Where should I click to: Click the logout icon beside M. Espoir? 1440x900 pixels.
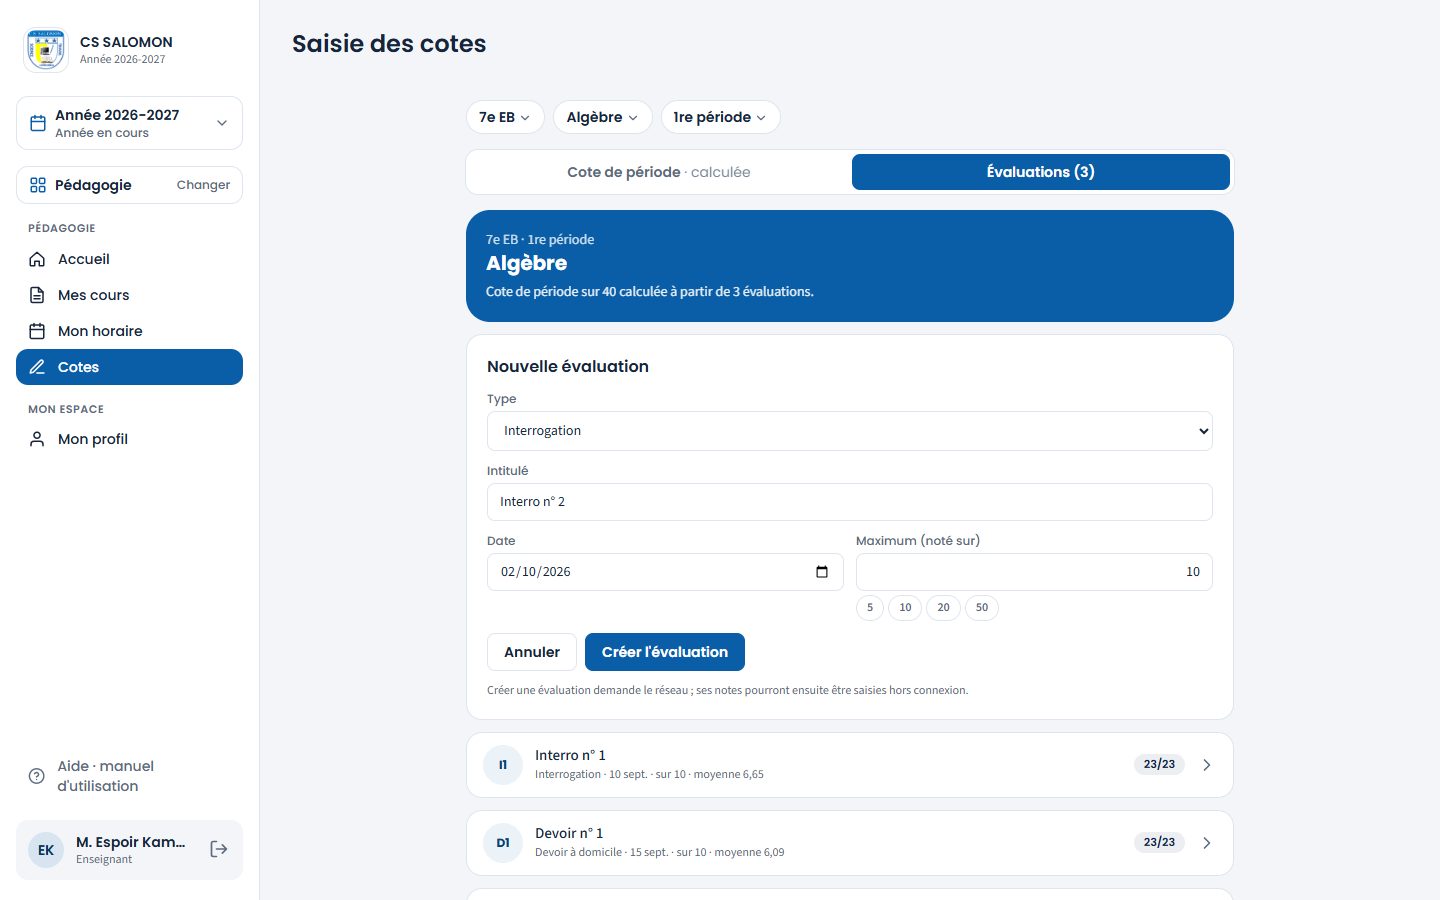point(219,849)
